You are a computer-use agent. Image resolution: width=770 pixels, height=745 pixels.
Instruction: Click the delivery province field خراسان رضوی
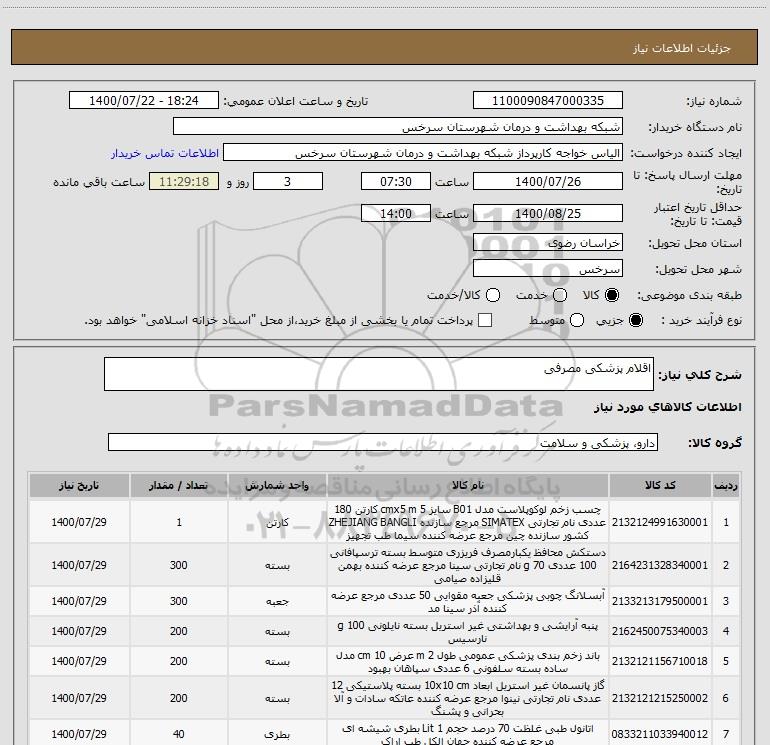[548, 243]
